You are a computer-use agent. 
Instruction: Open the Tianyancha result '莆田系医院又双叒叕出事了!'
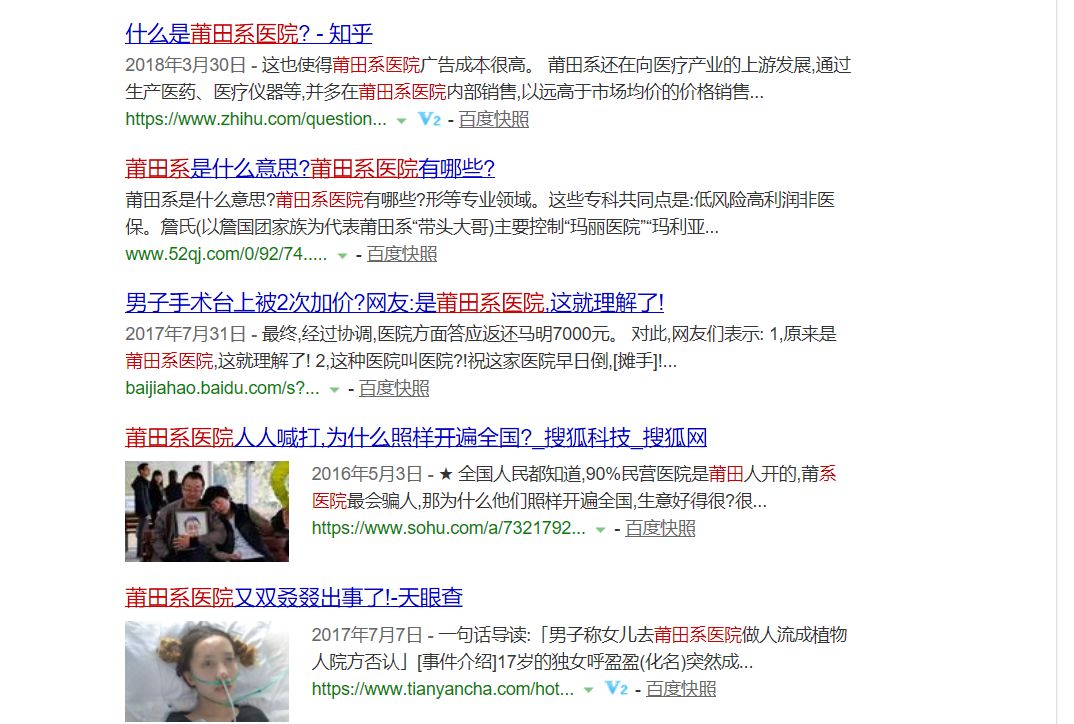pyautogui.click(x=294, y=597)
